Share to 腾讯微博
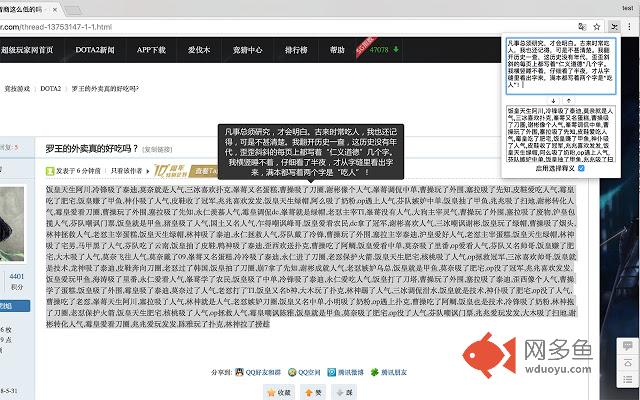The width and height of the screenshot is (640, 400). (x=351, y=372)
